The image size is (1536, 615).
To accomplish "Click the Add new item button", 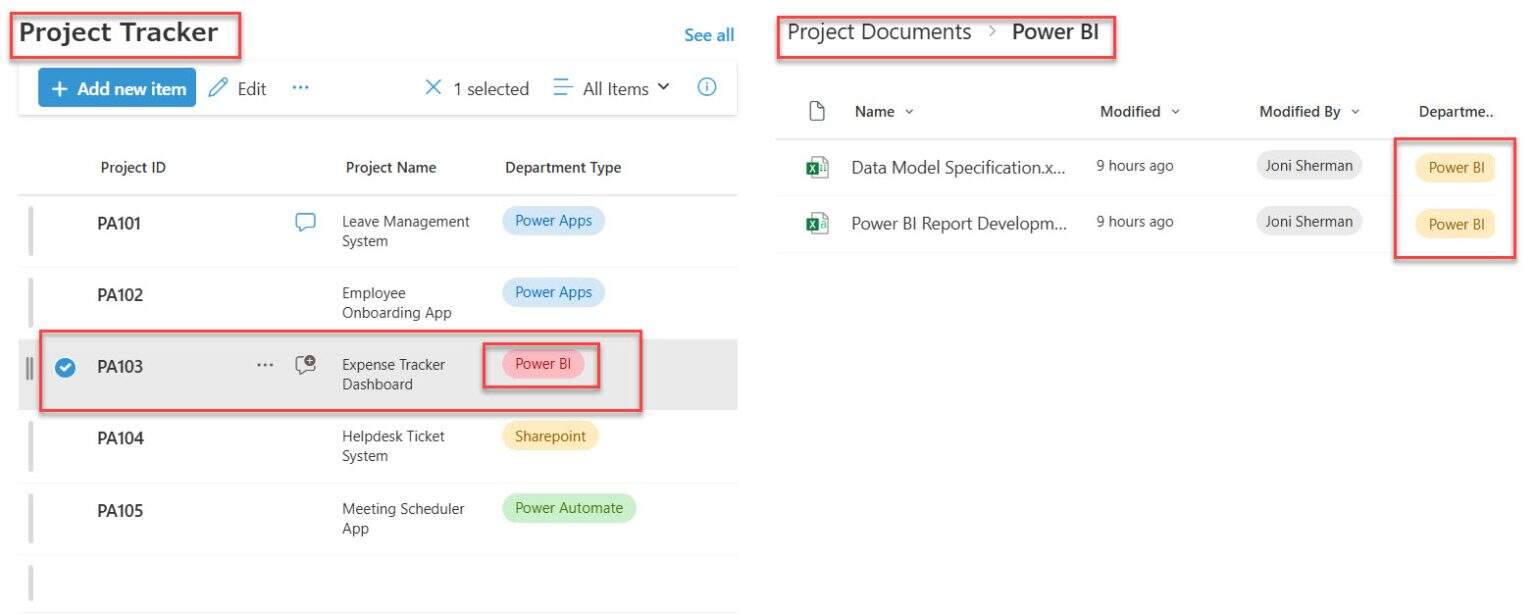I will pyautogui.click(x=116, y=88).
